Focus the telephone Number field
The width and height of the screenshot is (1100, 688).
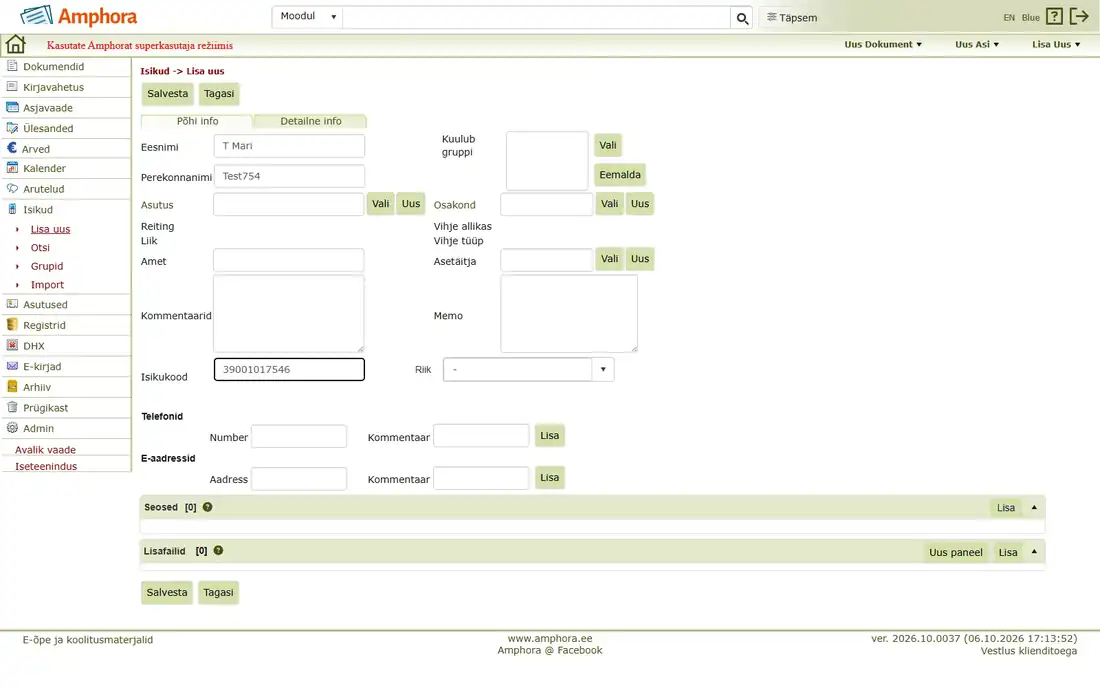pyautogui.click(x=299, y=436)
